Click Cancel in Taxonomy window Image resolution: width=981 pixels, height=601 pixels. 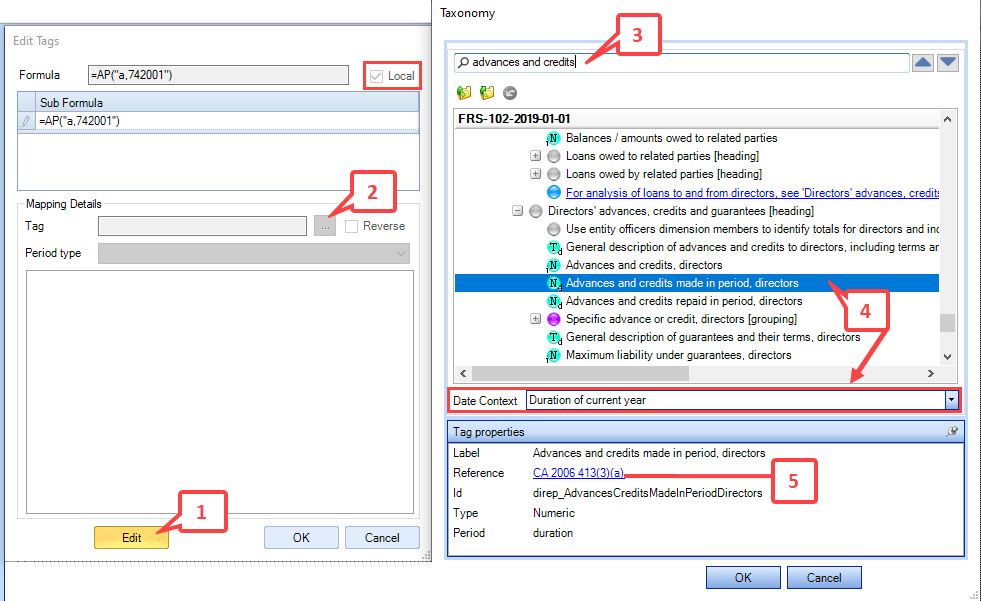click(x=824, y=577)
